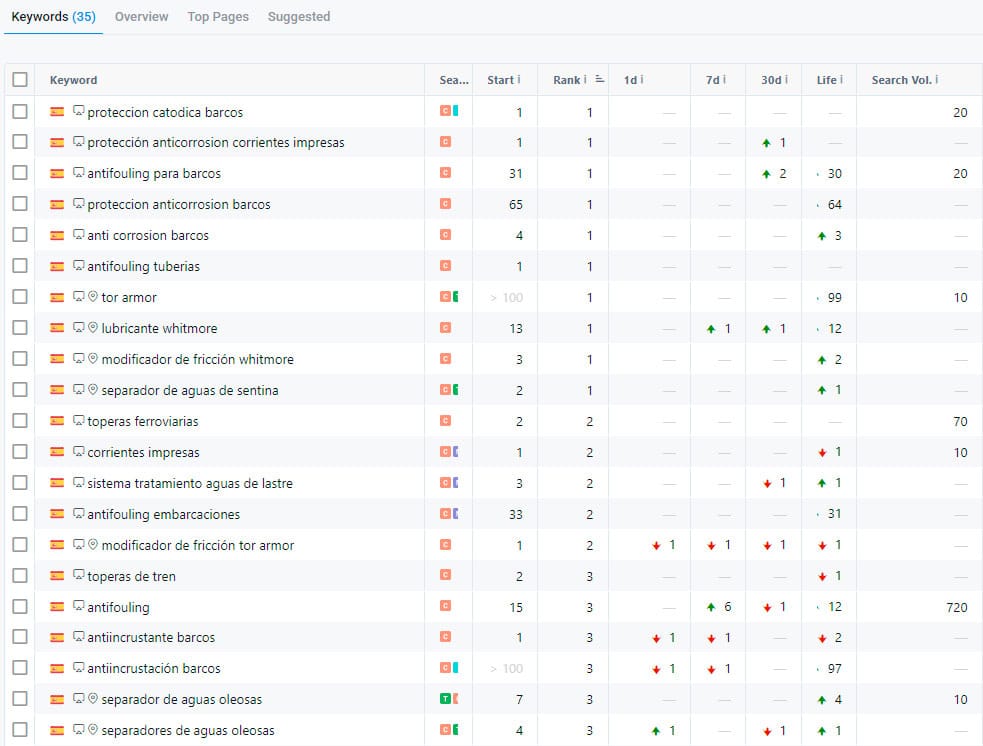Sort by the Start column header
This screenshot has width=983, height=746.
[500, 80]
